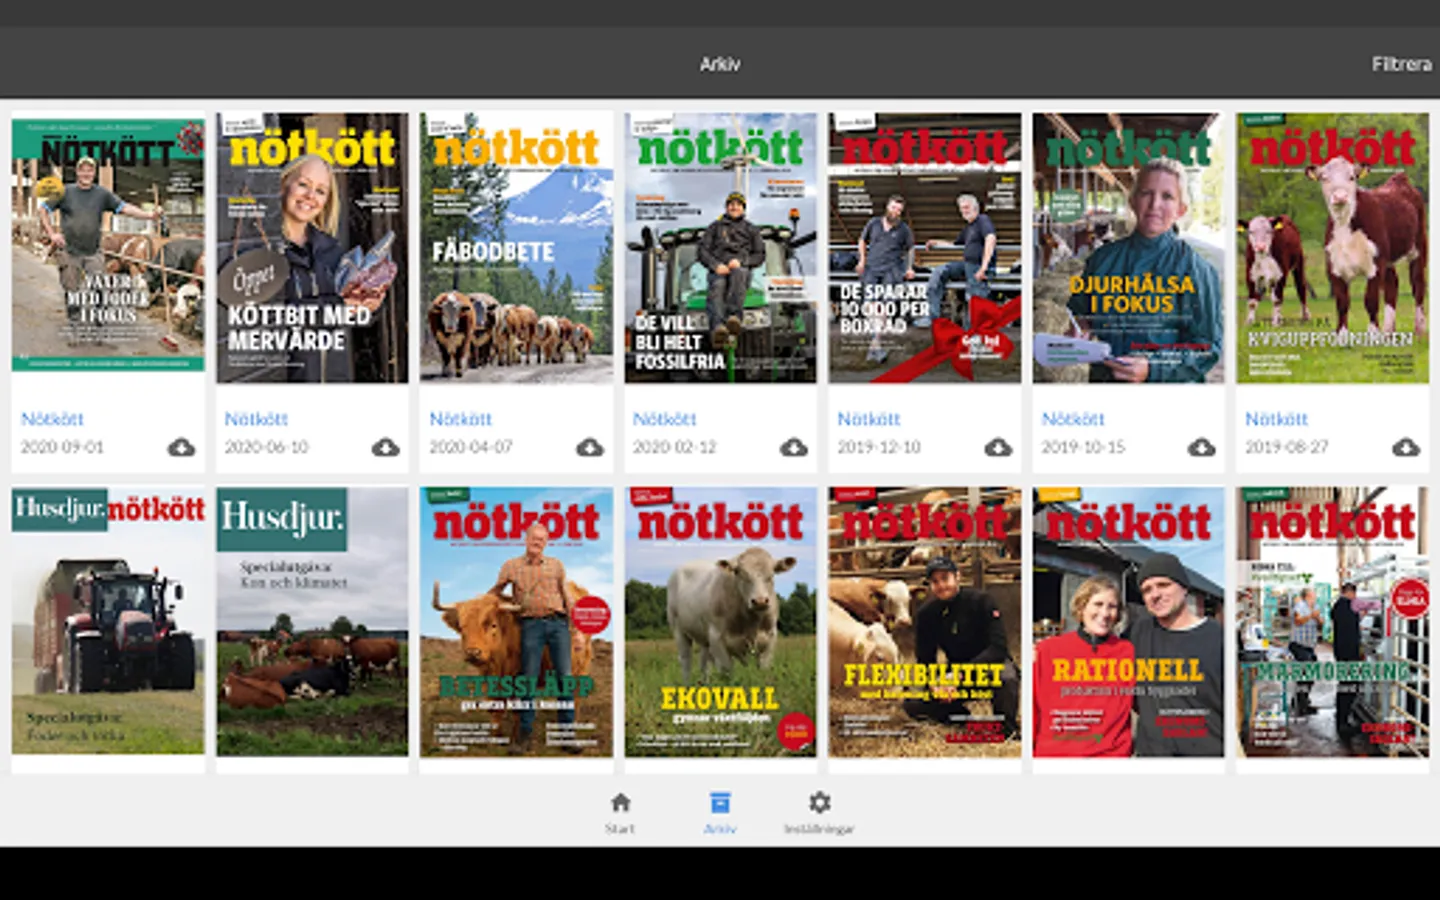Image resolution: width=1440 pixels, height=900 pixels.
Task: Tap the cloud download icon for 2019-10-15
Action: (1202, 447)
